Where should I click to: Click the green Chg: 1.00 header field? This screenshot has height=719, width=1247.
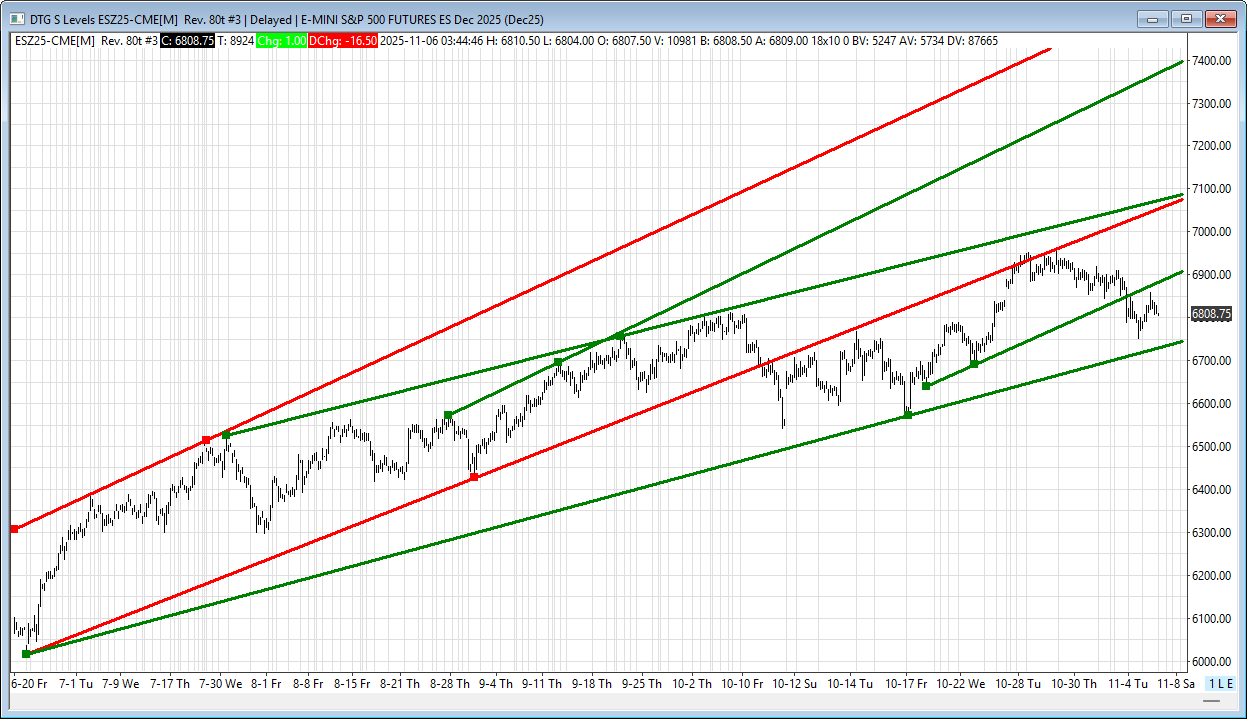tap(281, 41)
